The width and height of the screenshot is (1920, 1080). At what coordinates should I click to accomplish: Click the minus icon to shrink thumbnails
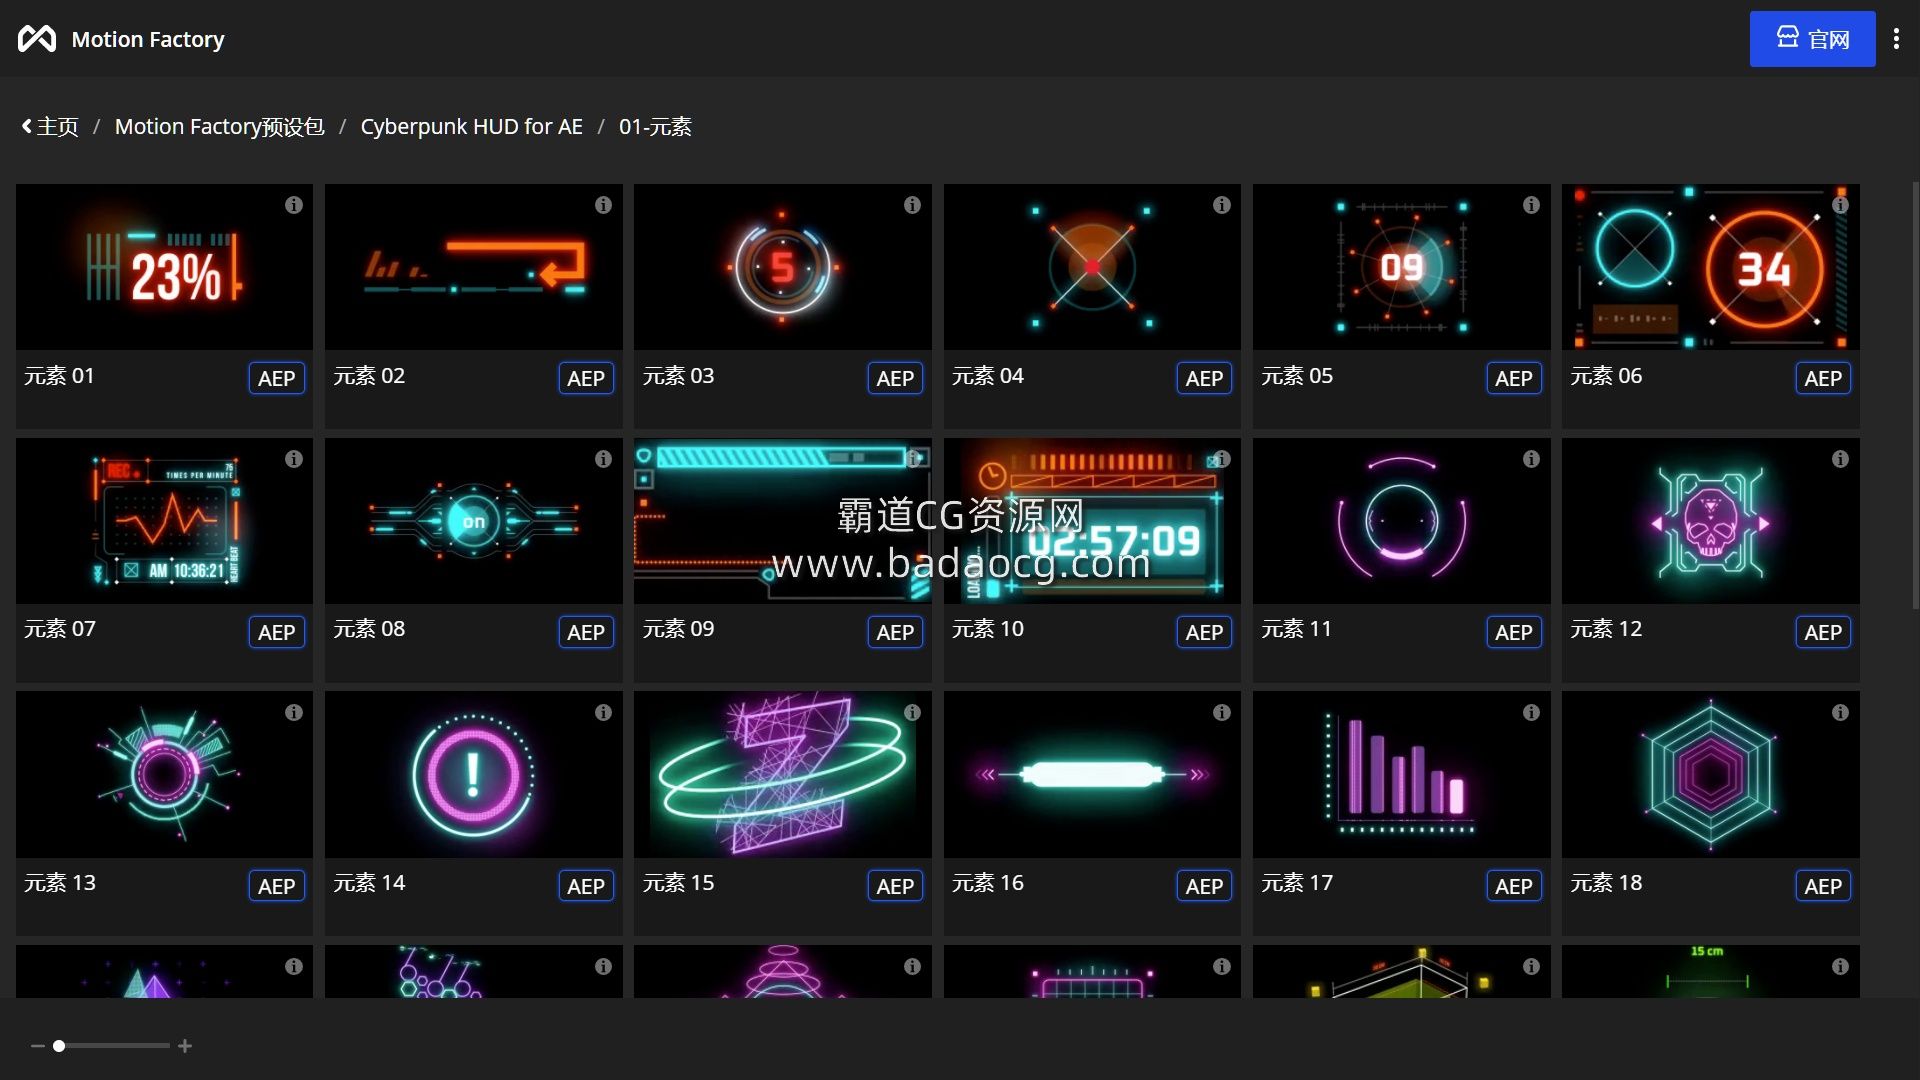point(38,1046)
